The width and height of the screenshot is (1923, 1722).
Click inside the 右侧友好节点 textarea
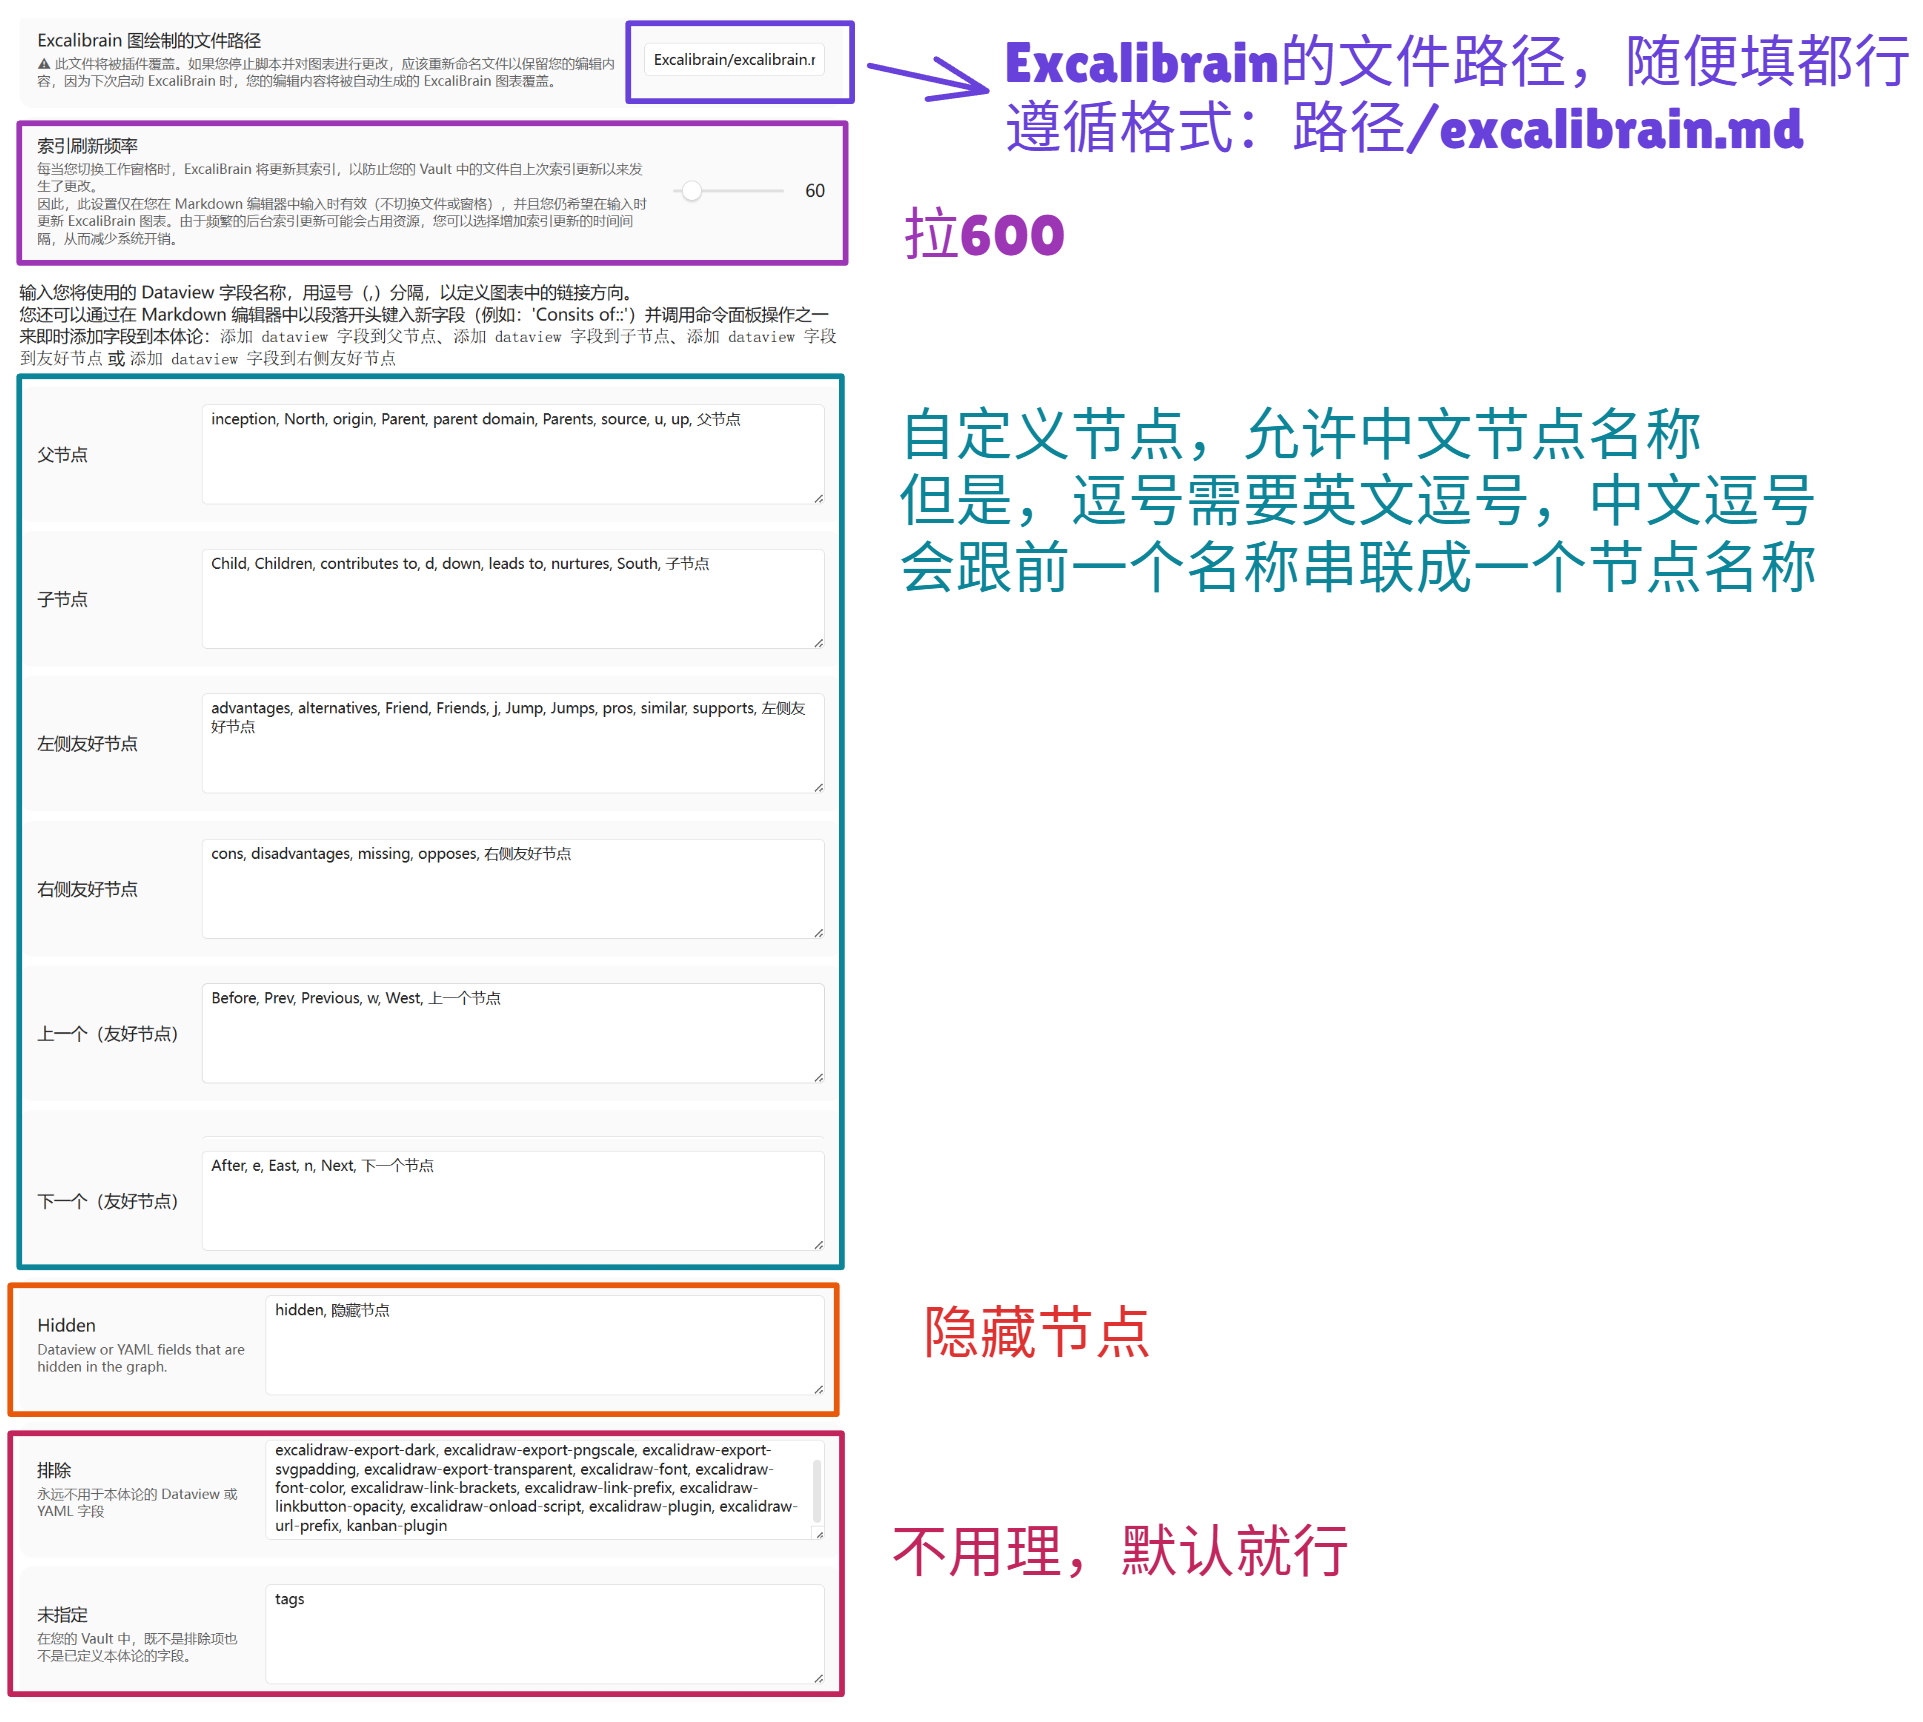click(512, 888)
